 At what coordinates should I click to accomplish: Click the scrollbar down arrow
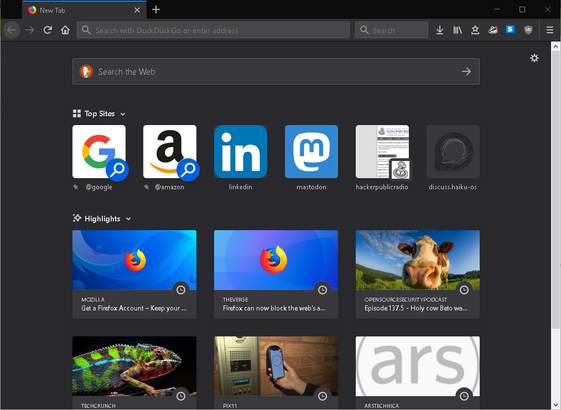tap(555, 406)
